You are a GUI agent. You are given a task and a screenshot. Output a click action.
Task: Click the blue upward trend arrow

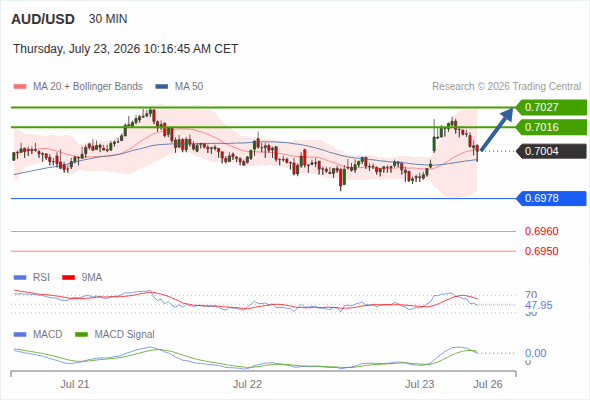pyautogui.click(x=497, y=129)
